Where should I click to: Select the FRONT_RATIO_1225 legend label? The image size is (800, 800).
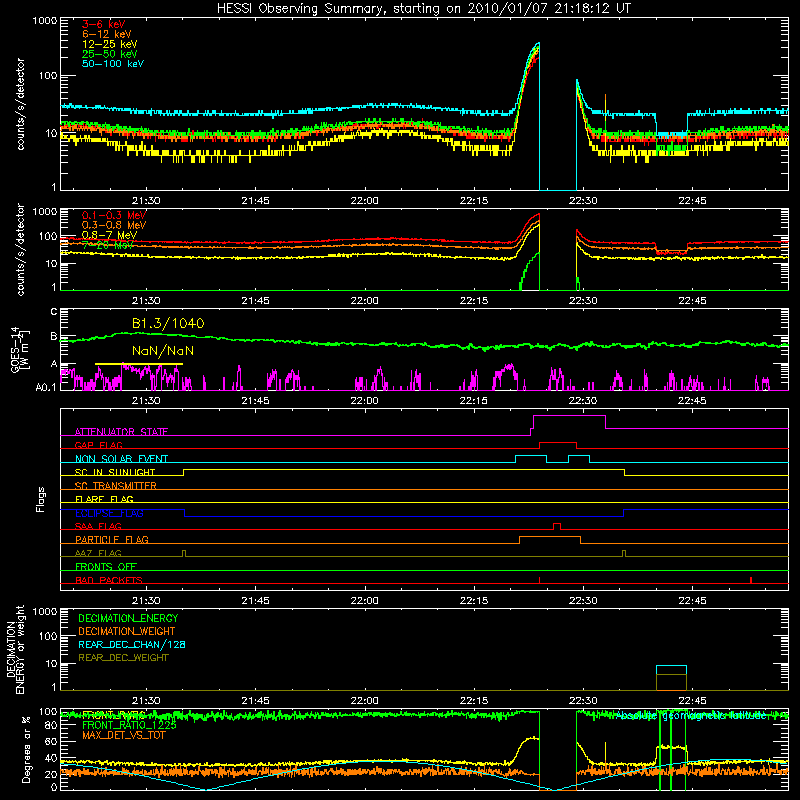click(129, 725)
